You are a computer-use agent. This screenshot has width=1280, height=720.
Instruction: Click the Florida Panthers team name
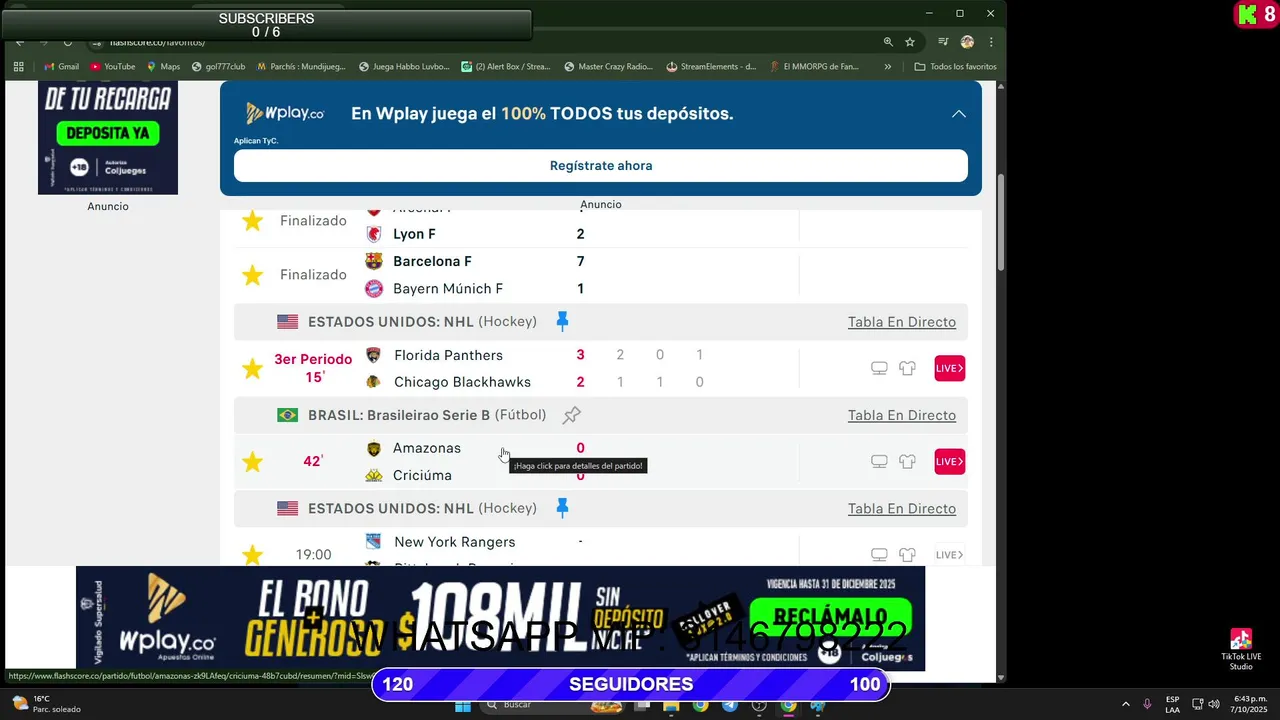[x=448, y=355]
